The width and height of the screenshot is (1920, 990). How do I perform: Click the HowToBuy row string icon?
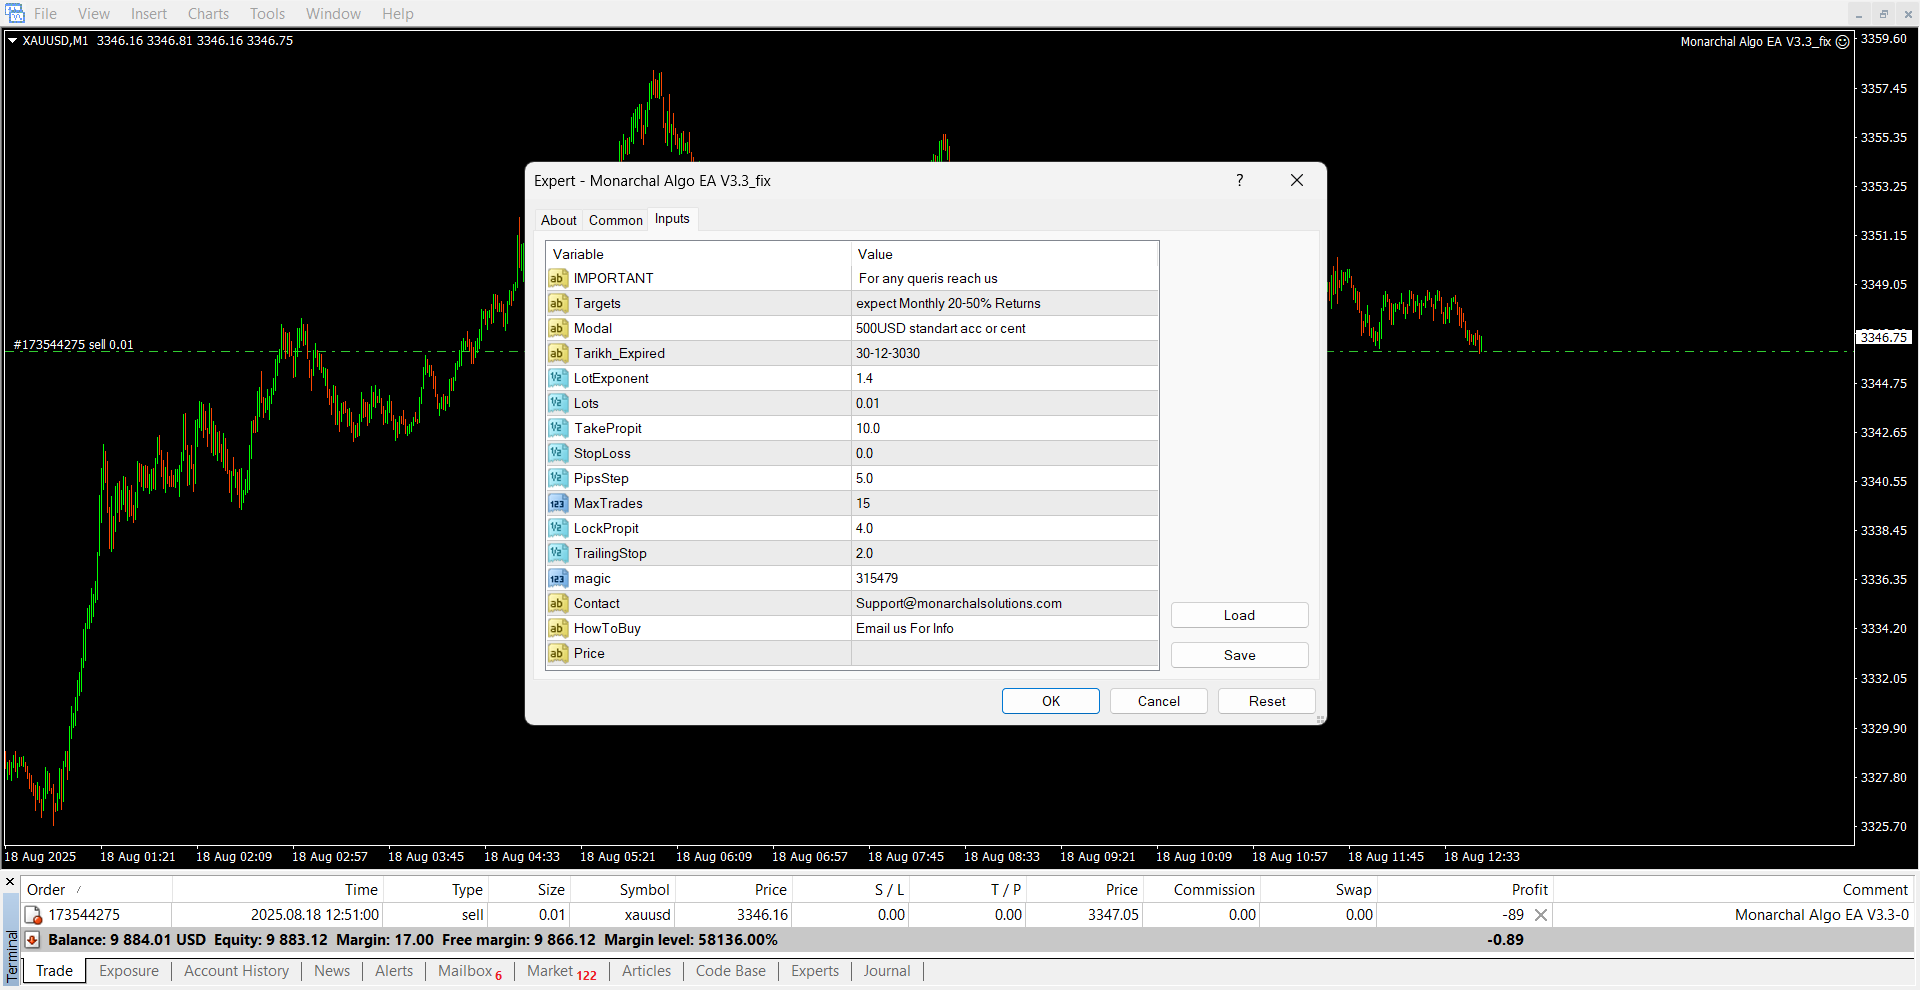click(558, 628)
